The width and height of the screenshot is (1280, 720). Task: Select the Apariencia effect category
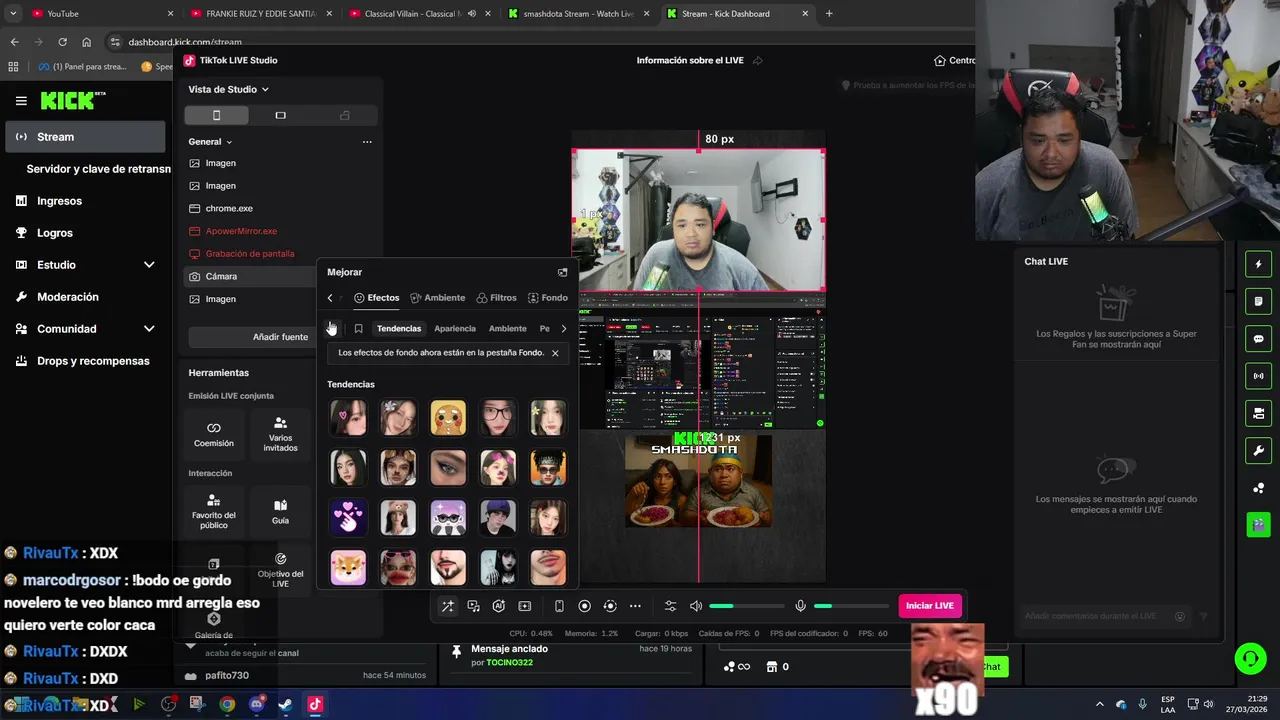point(455,329)
